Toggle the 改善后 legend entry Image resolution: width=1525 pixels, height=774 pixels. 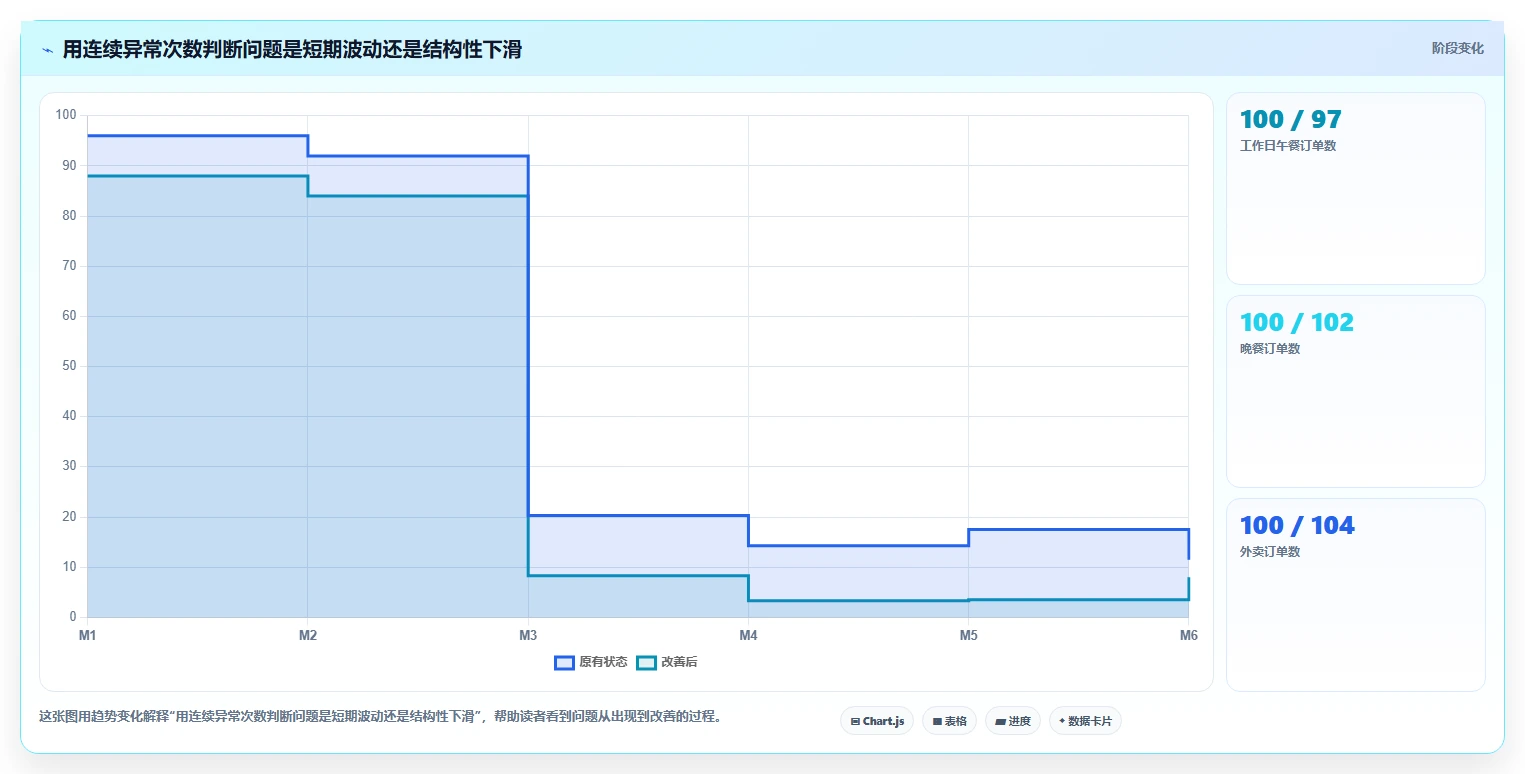coord(667,662)
